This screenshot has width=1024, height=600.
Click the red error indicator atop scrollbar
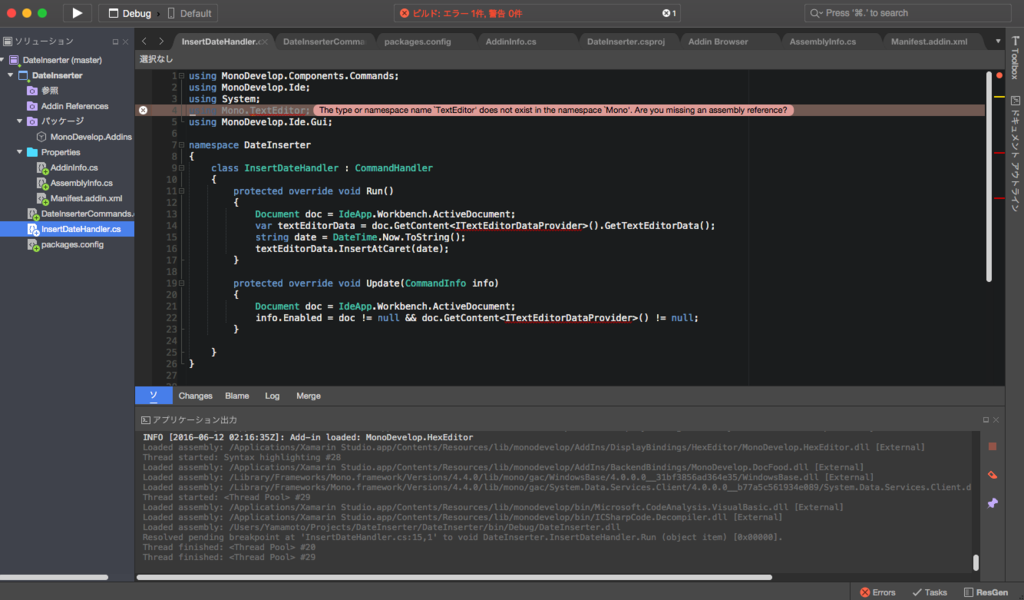coord(999,76)
